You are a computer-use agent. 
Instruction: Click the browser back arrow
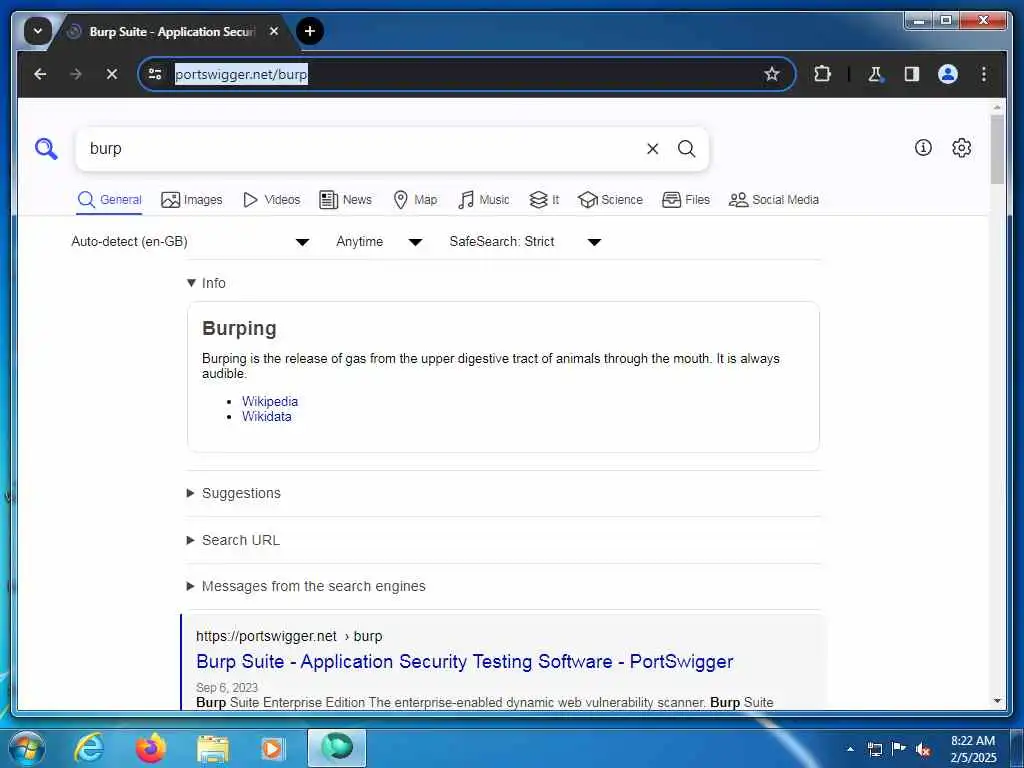40,74
